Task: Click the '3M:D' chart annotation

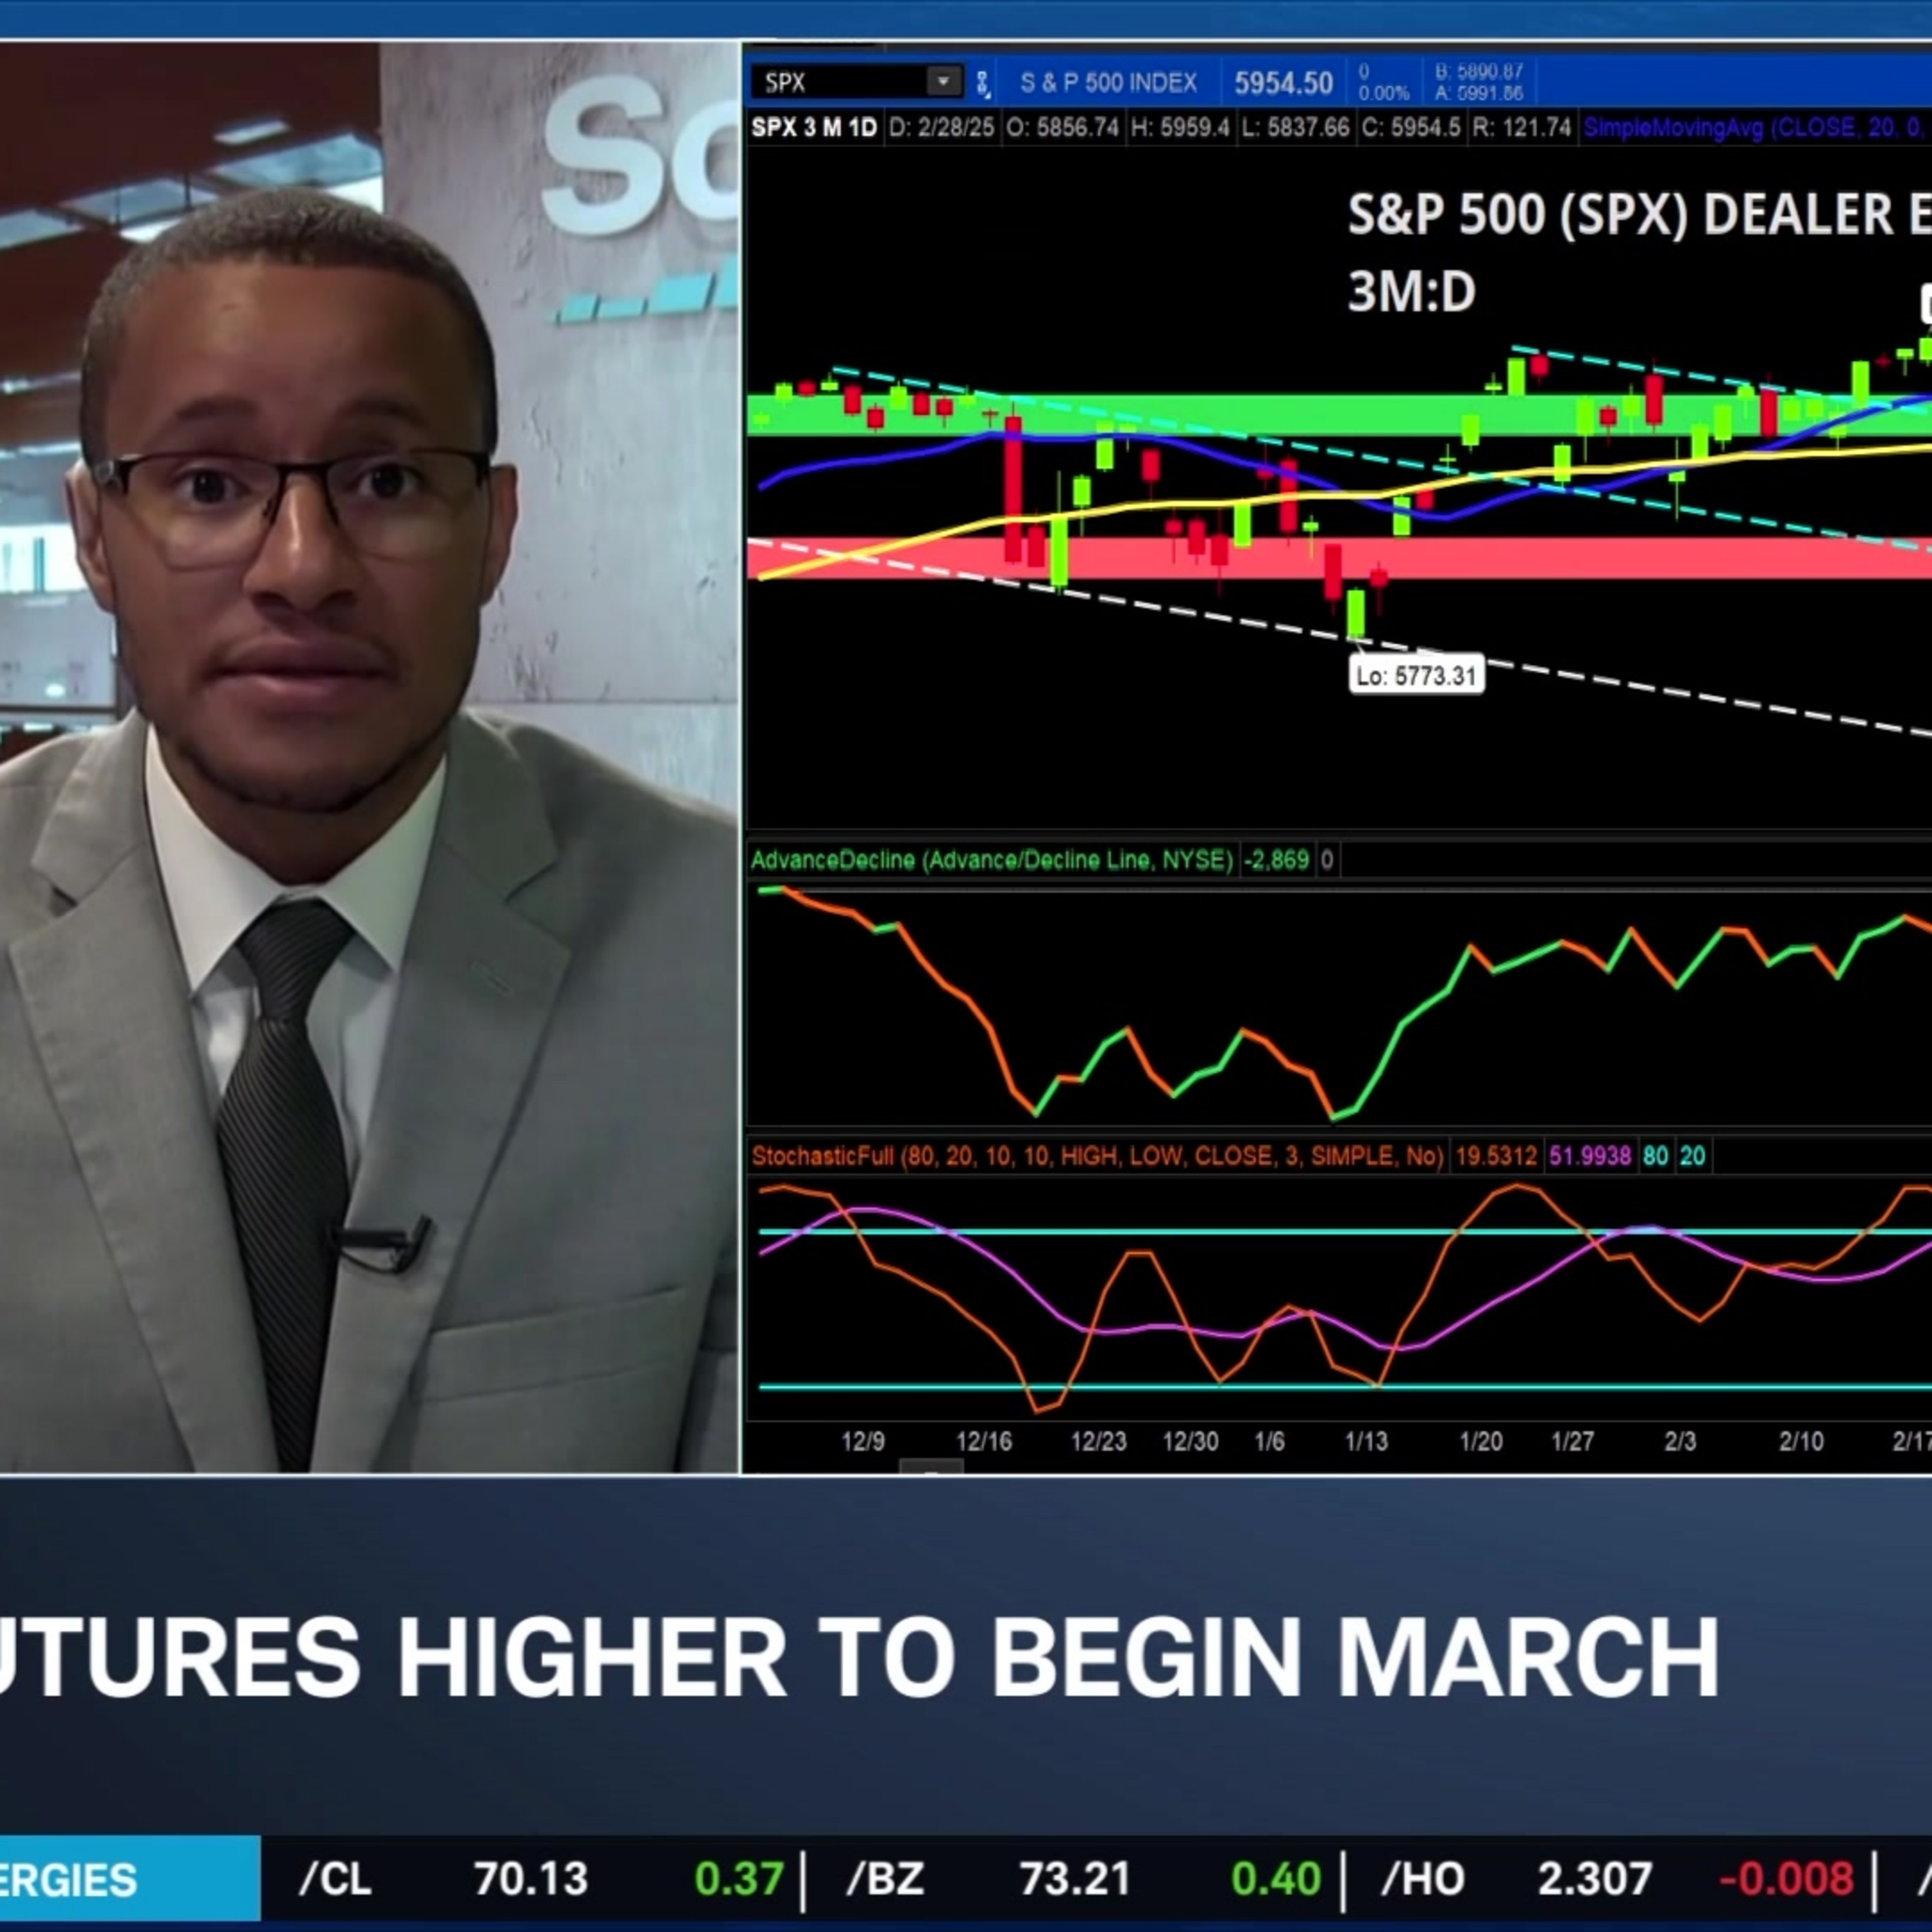Action: tap(1411, 293)
